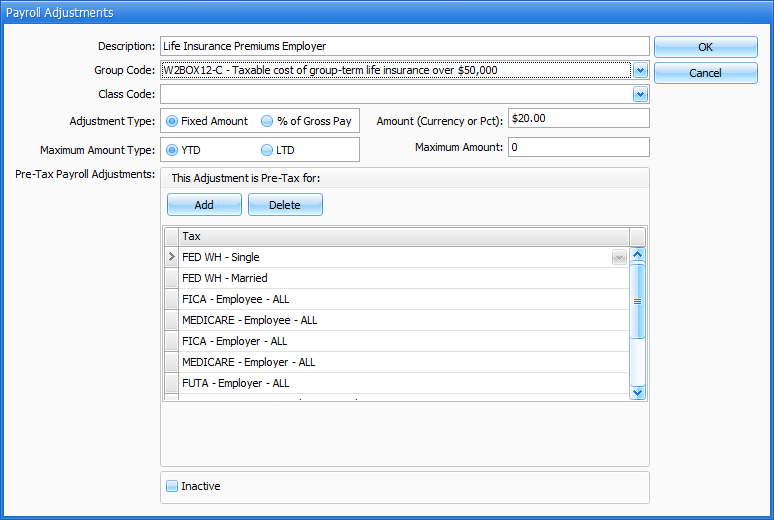Viewport: 774px width, 520px height.
Task: Click the Cancel button
Action: [705, 73]
